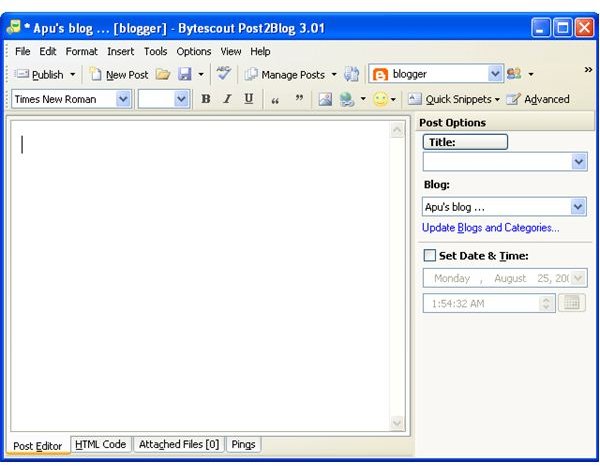Click the smiley emoticon icon
Image resolution: width=600 pixels, height=466 pixels.
(x=380, y=99)
